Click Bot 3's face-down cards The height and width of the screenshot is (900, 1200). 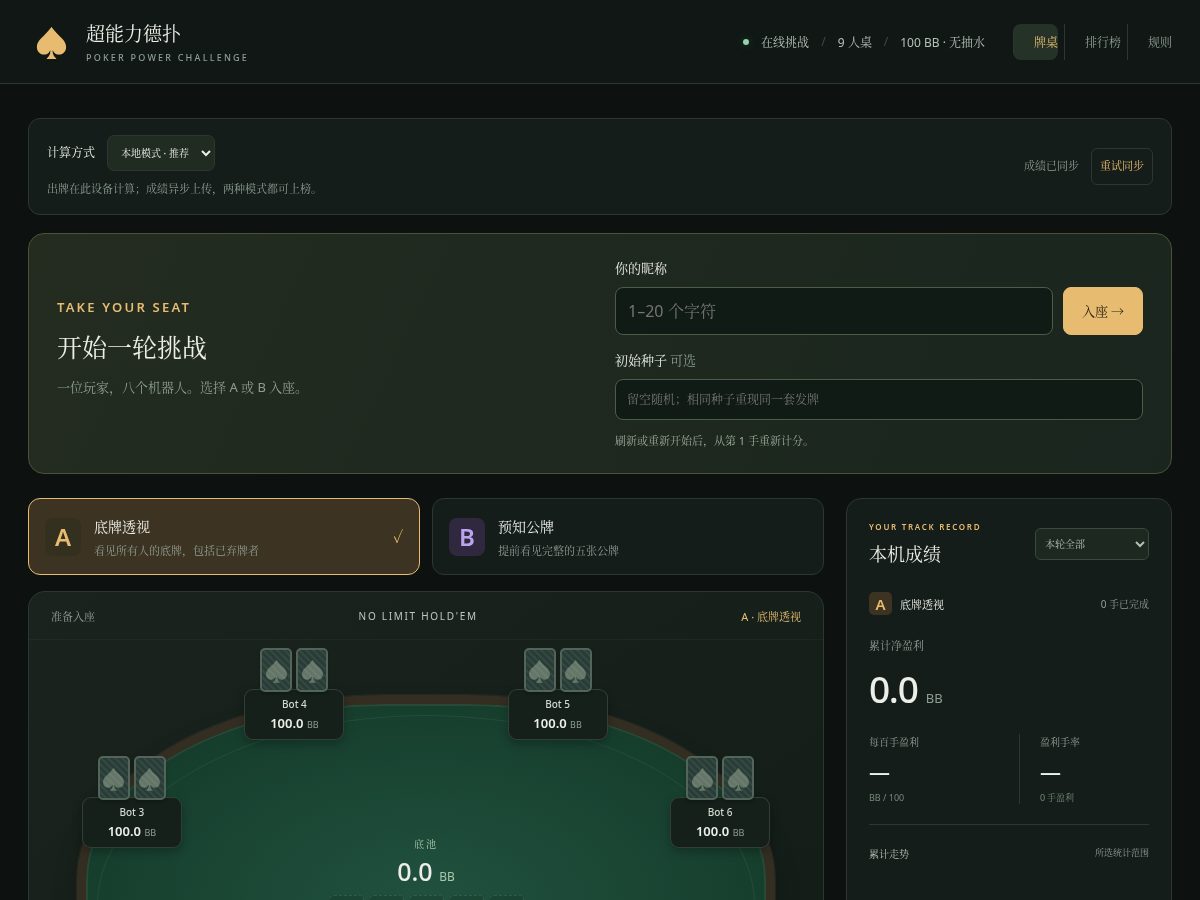pos(132,778)
